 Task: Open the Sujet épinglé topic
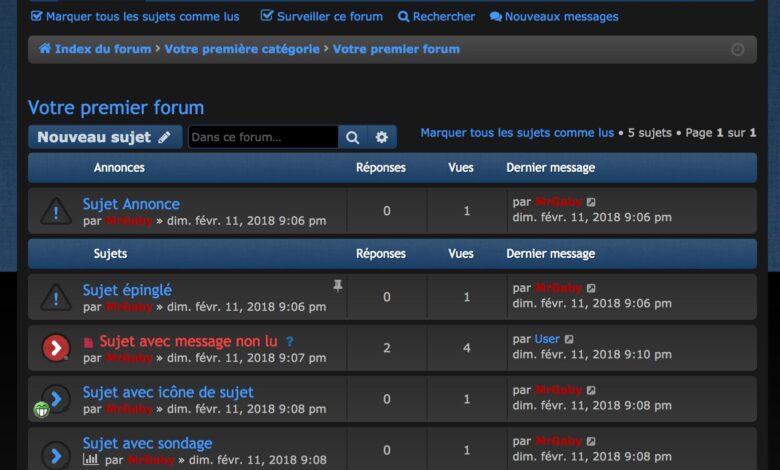(x=127, y=290)
